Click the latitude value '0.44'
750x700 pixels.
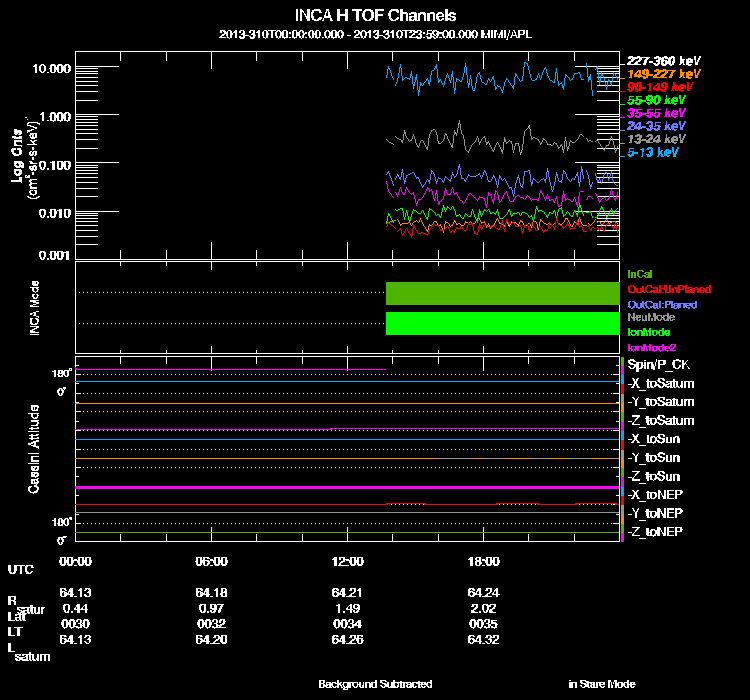(x=76, y=609)
